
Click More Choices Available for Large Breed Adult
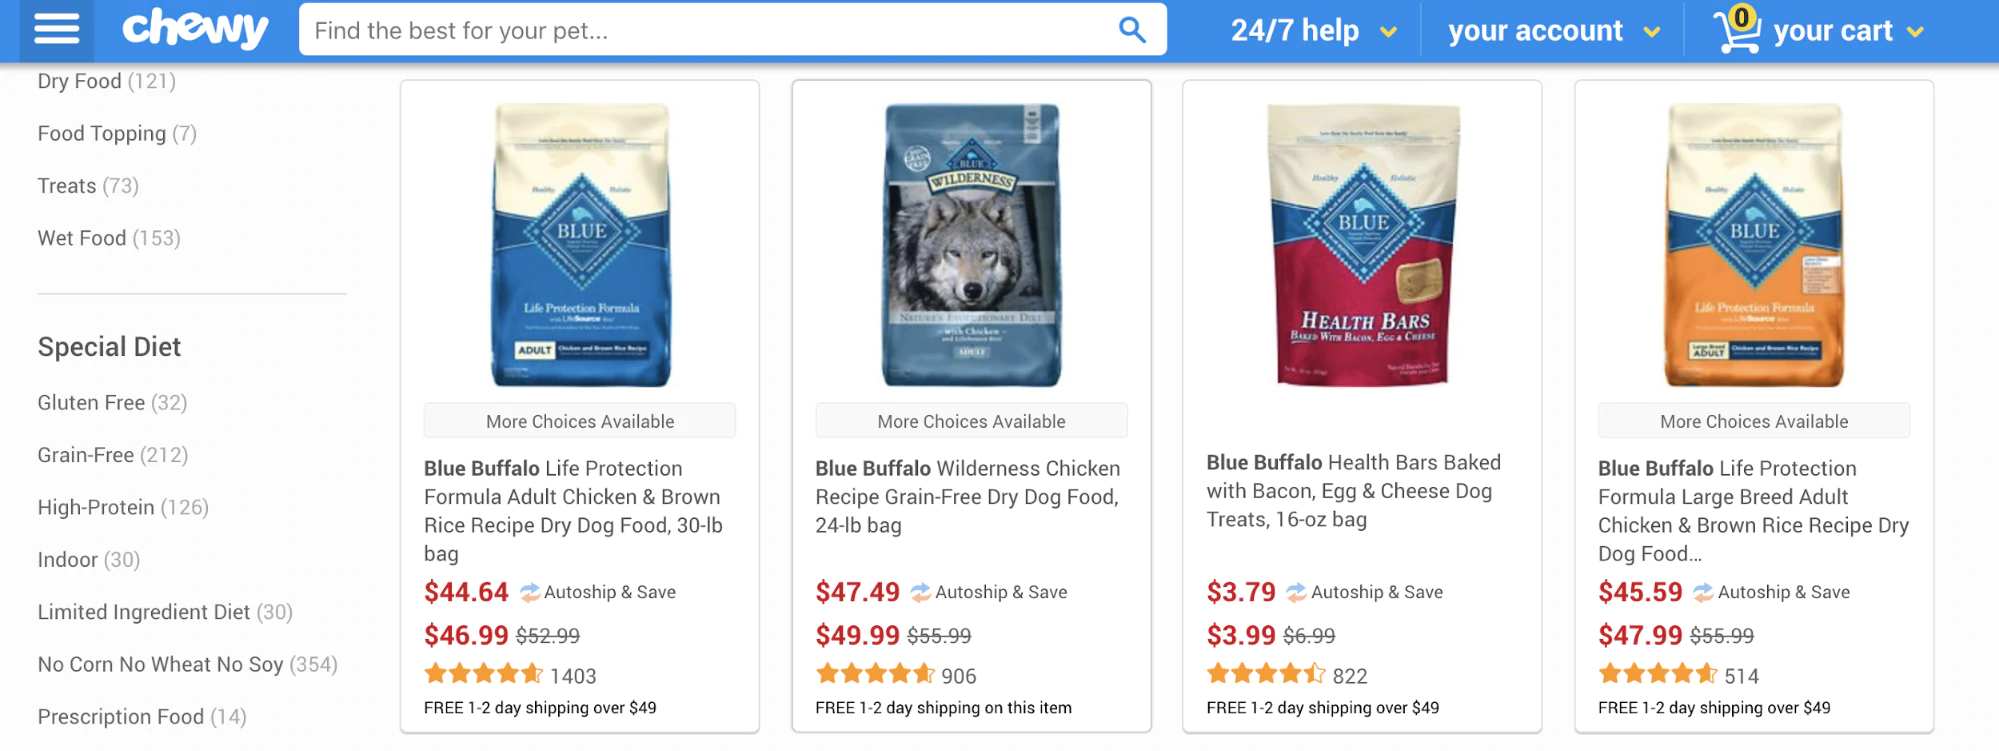[x=1753, y=421]
